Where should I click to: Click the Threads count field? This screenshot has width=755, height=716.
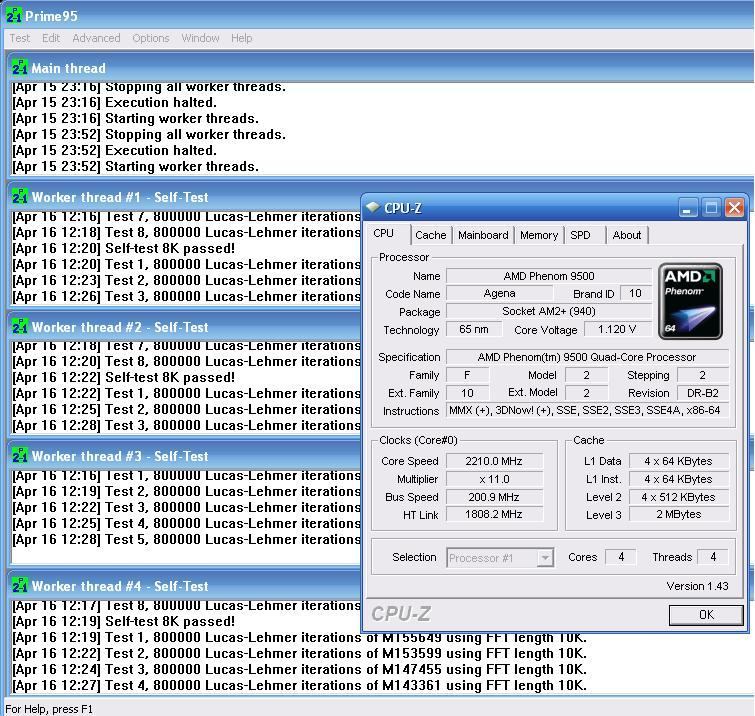(x=713, y=557)
